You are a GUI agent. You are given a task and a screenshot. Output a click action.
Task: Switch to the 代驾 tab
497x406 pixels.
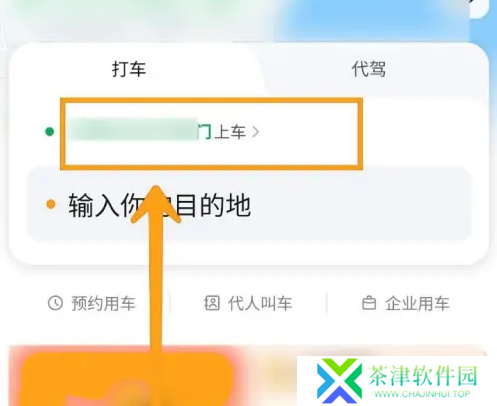click(369, 69)
